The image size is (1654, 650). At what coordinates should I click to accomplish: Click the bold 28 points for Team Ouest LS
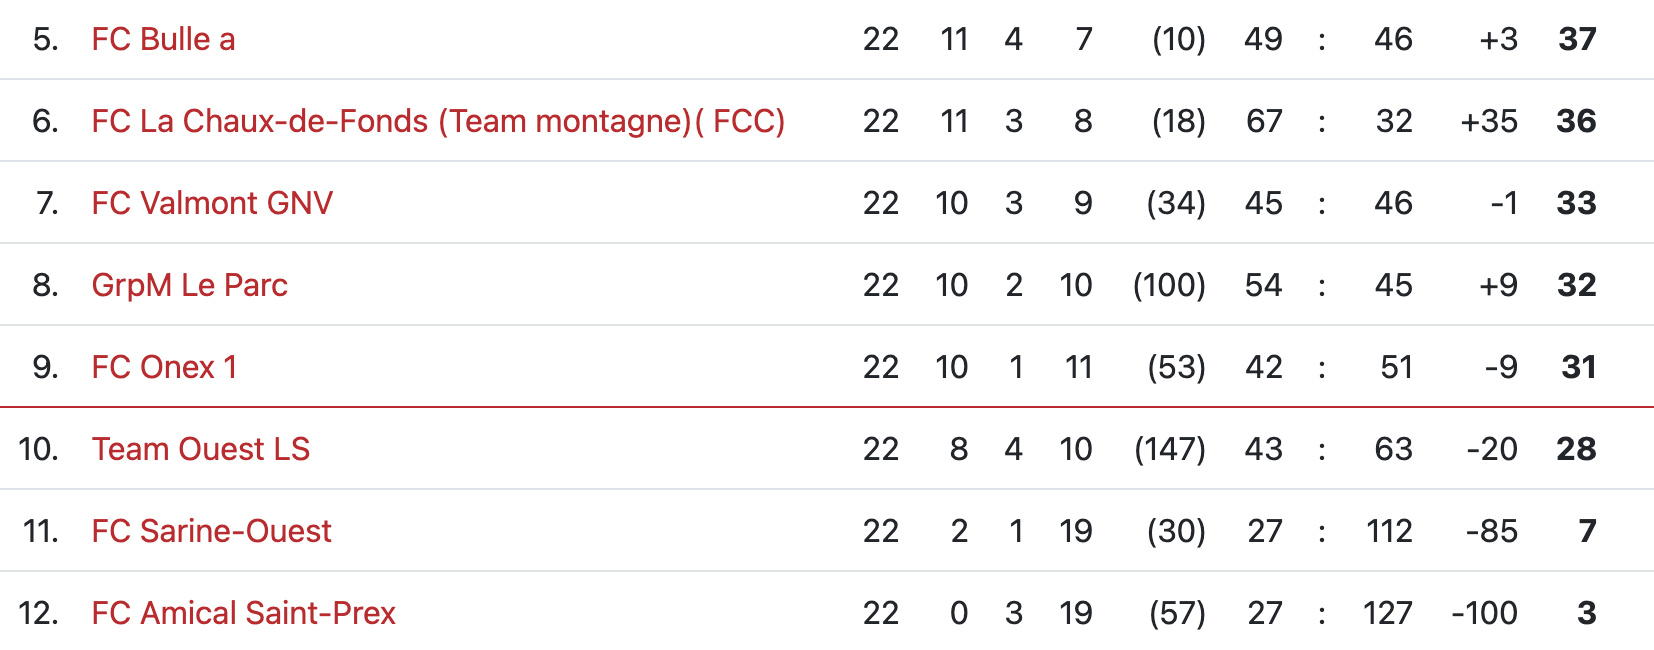point(1576,449)
